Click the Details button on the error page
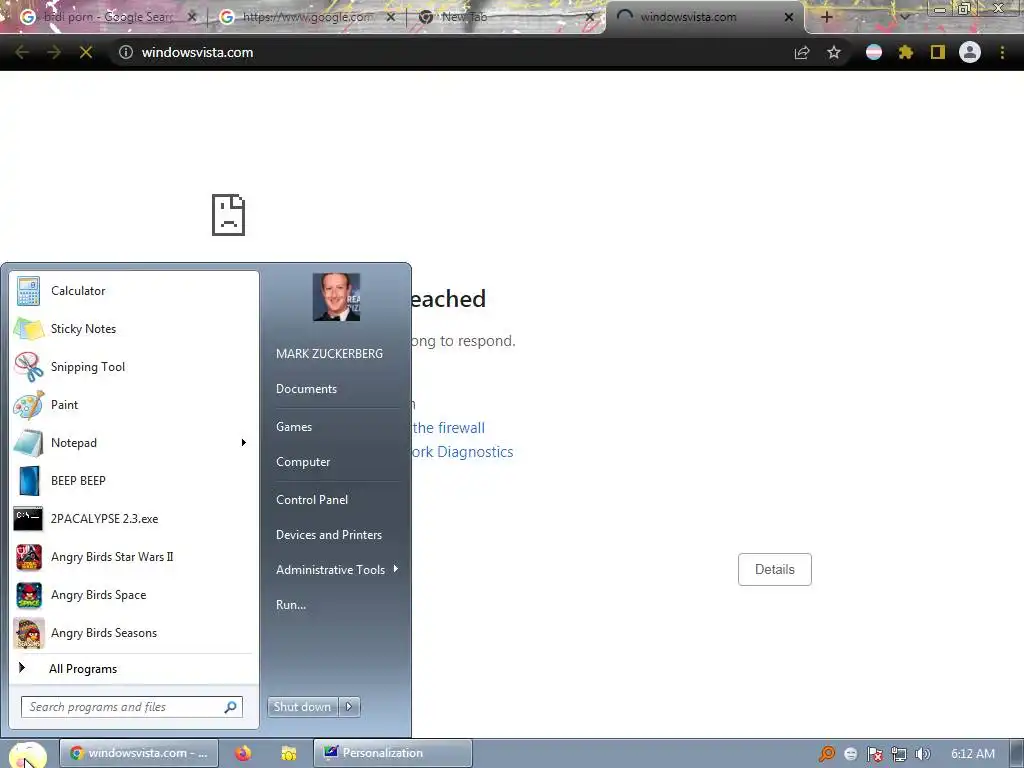Viewport: 1024px width, 768px height. pos(775,569)
